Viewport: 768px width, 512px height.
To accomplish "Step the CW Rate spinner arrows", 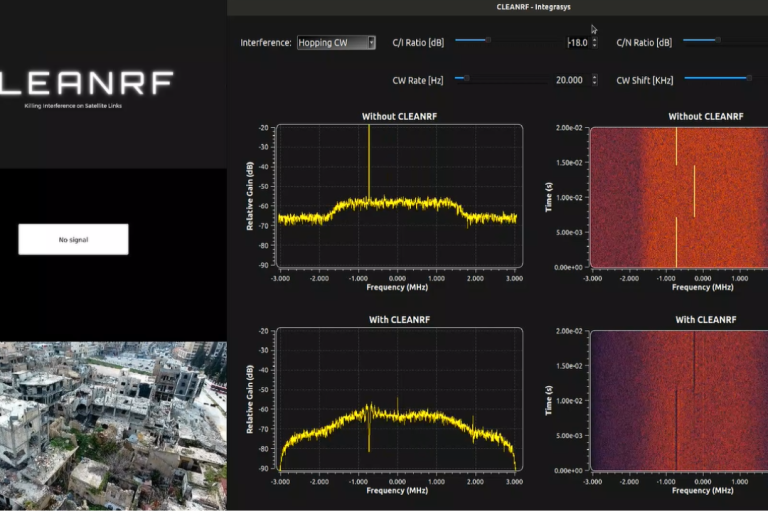I will [x=595, y=80].
